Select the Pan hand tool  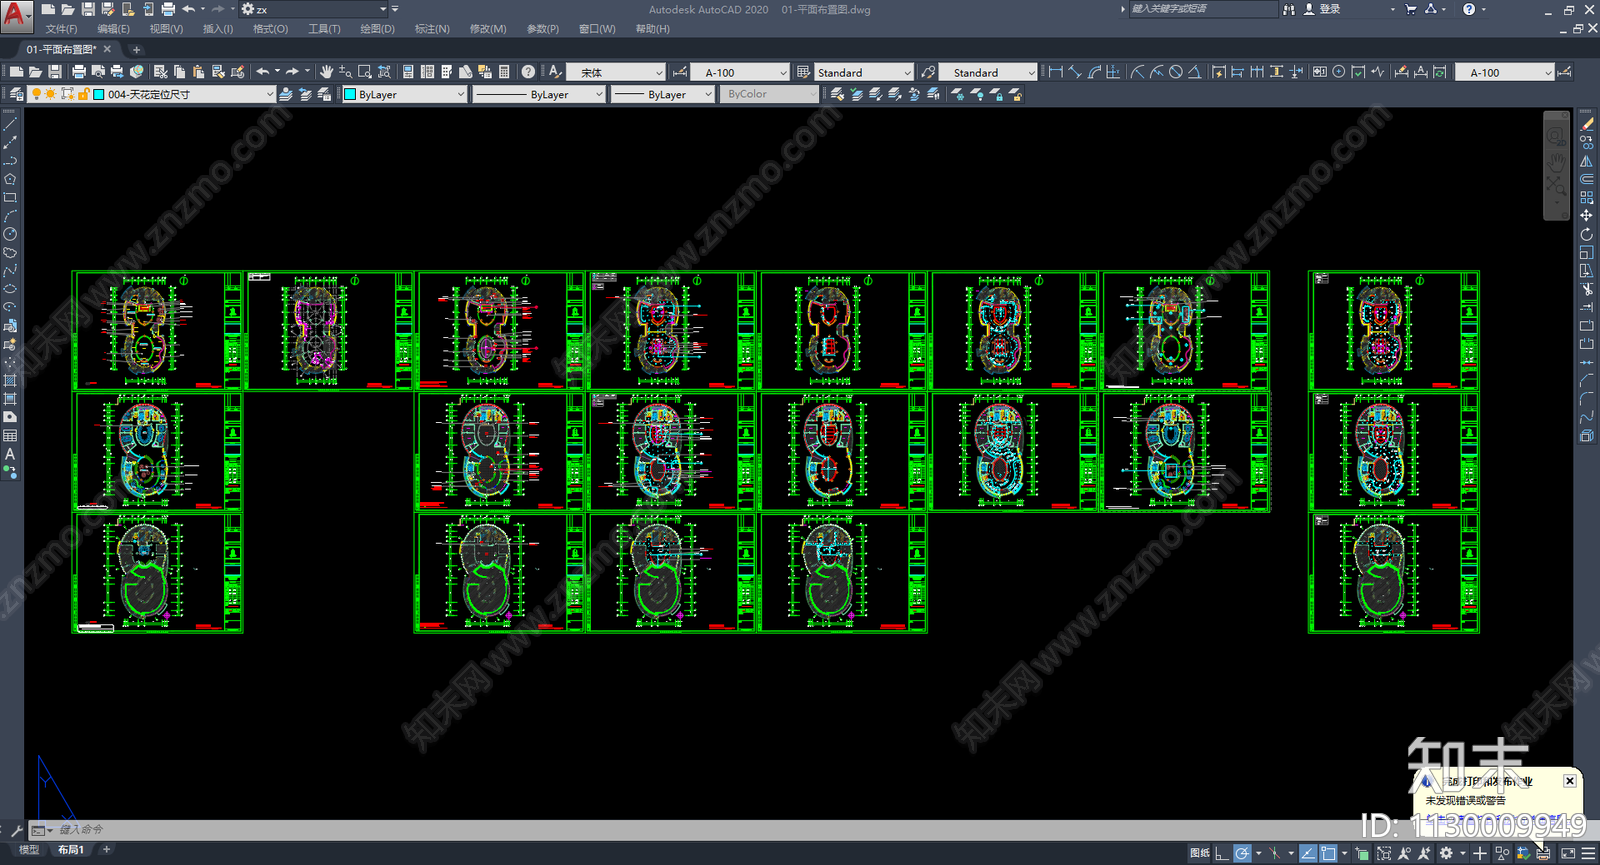tap(326, 72)
